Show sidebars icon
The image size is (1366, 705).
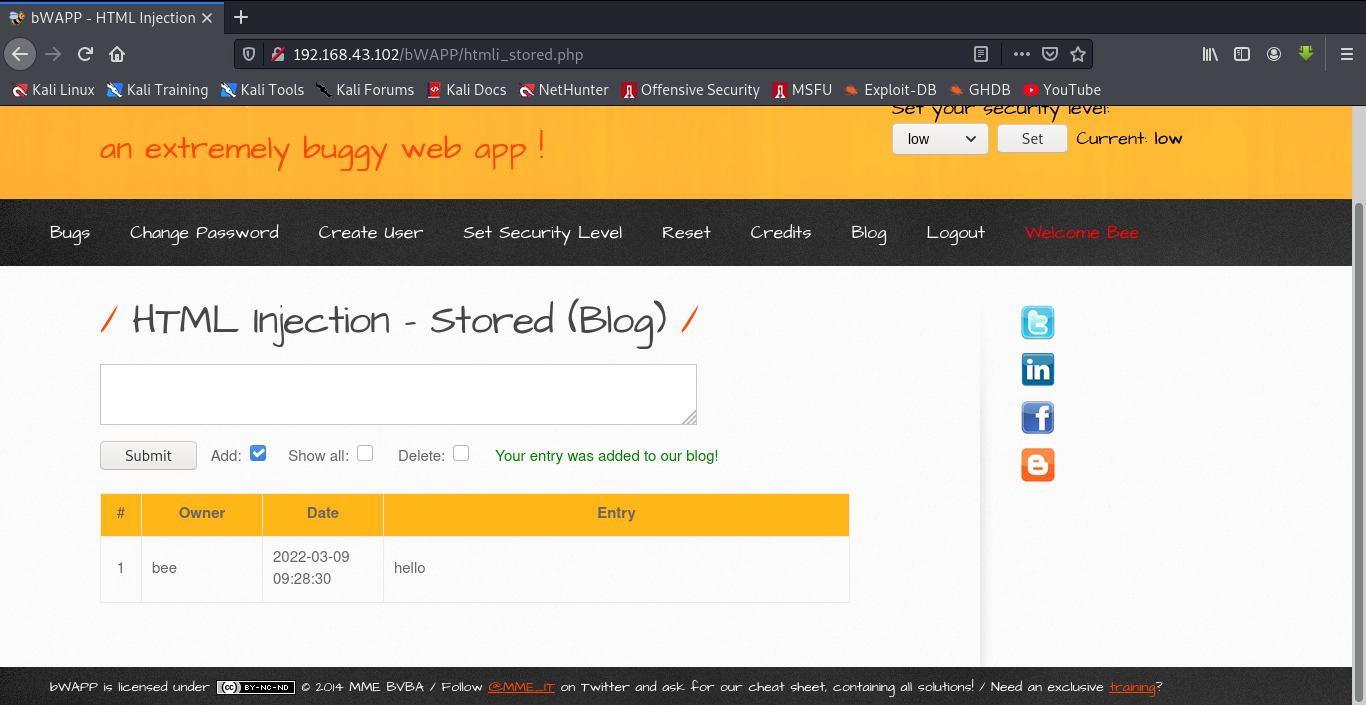1242,54
